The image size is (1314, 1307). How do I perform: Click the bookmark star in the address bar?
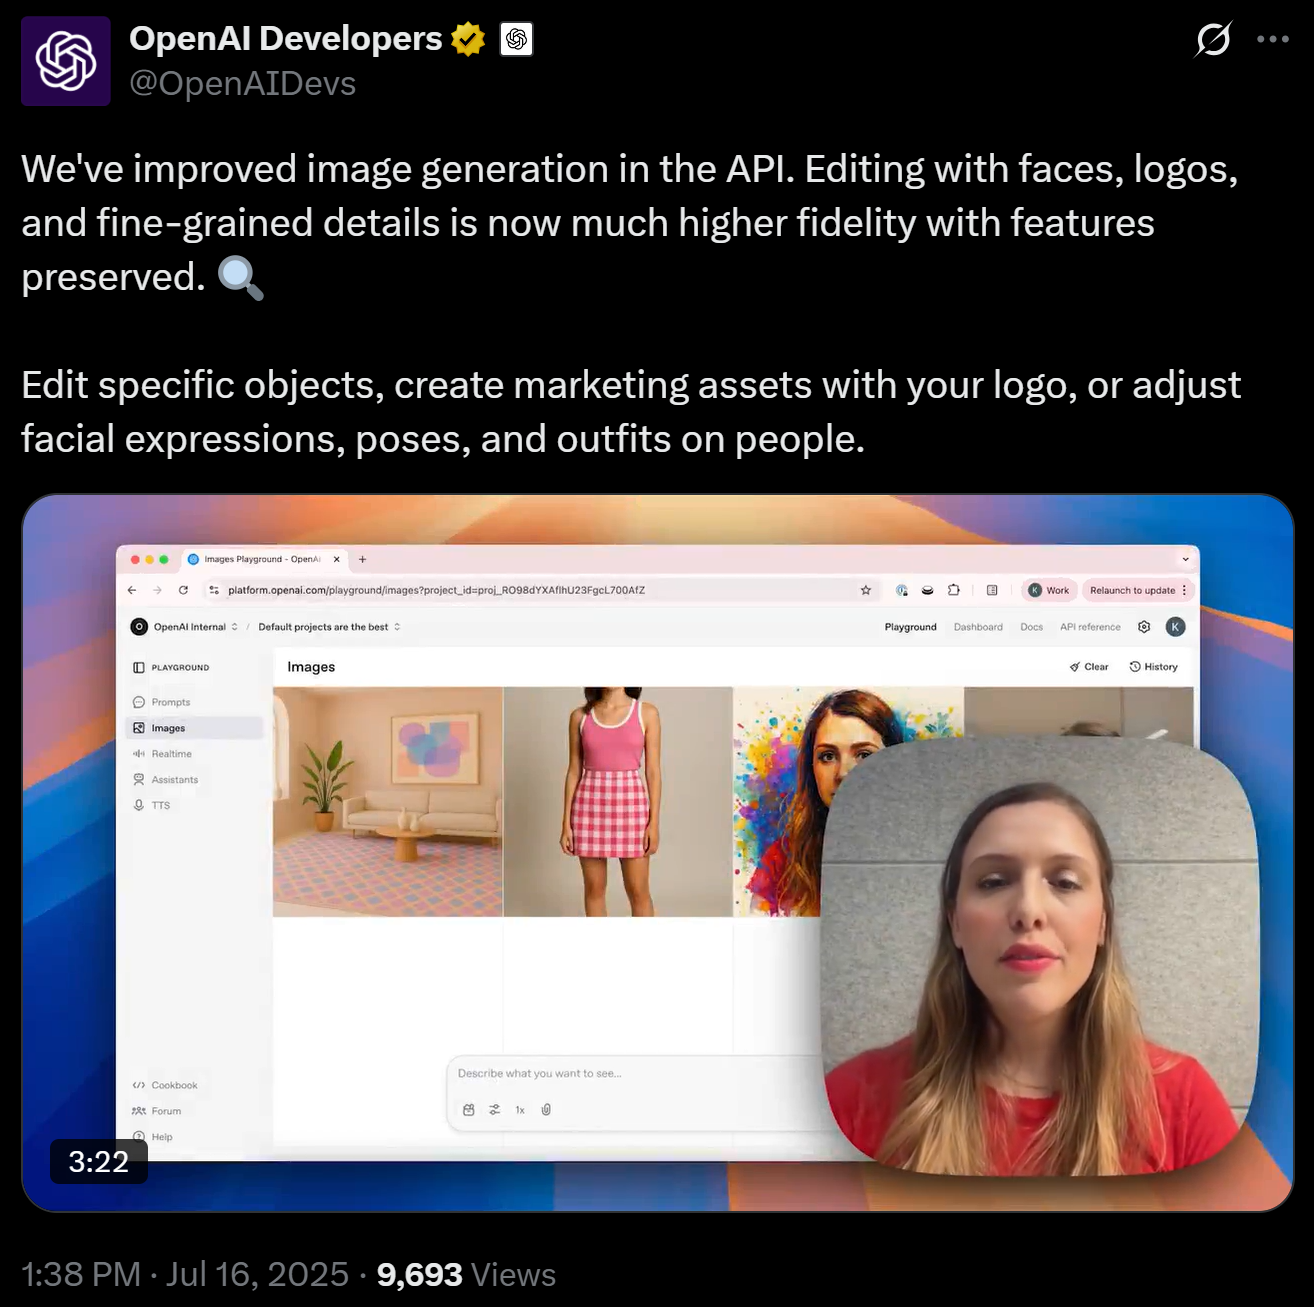pyautogui.click(x=866, y=590)
